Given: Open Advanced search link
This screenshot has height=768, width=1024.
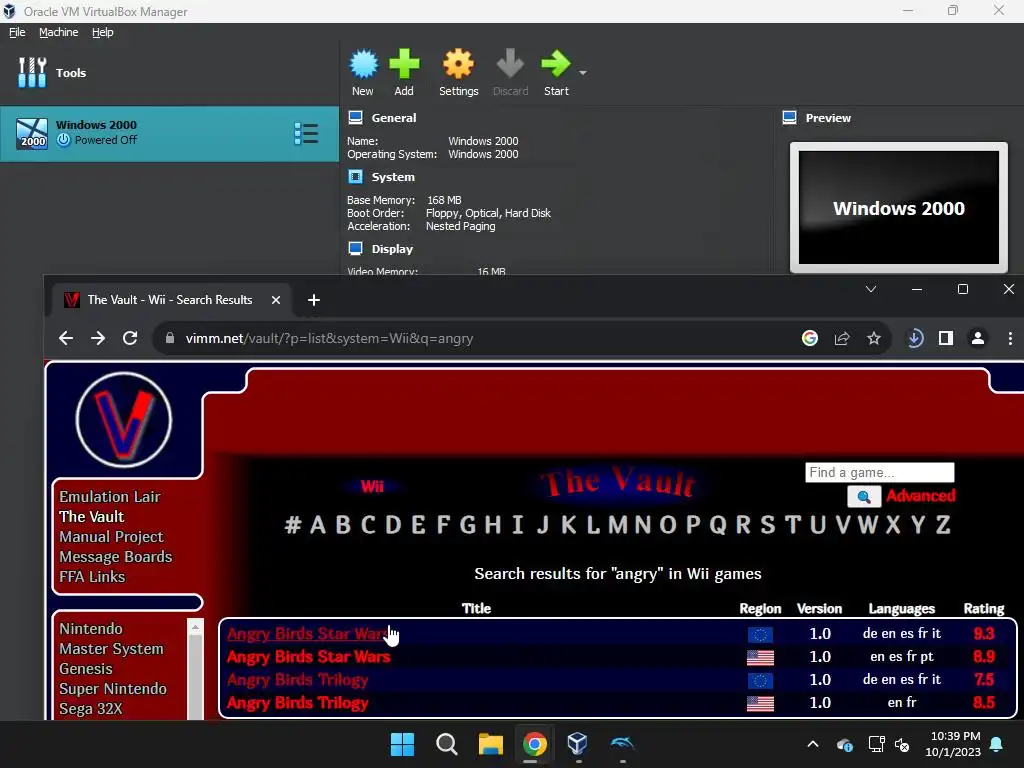Looking at the screenshot, I should (x=920, y=496).
